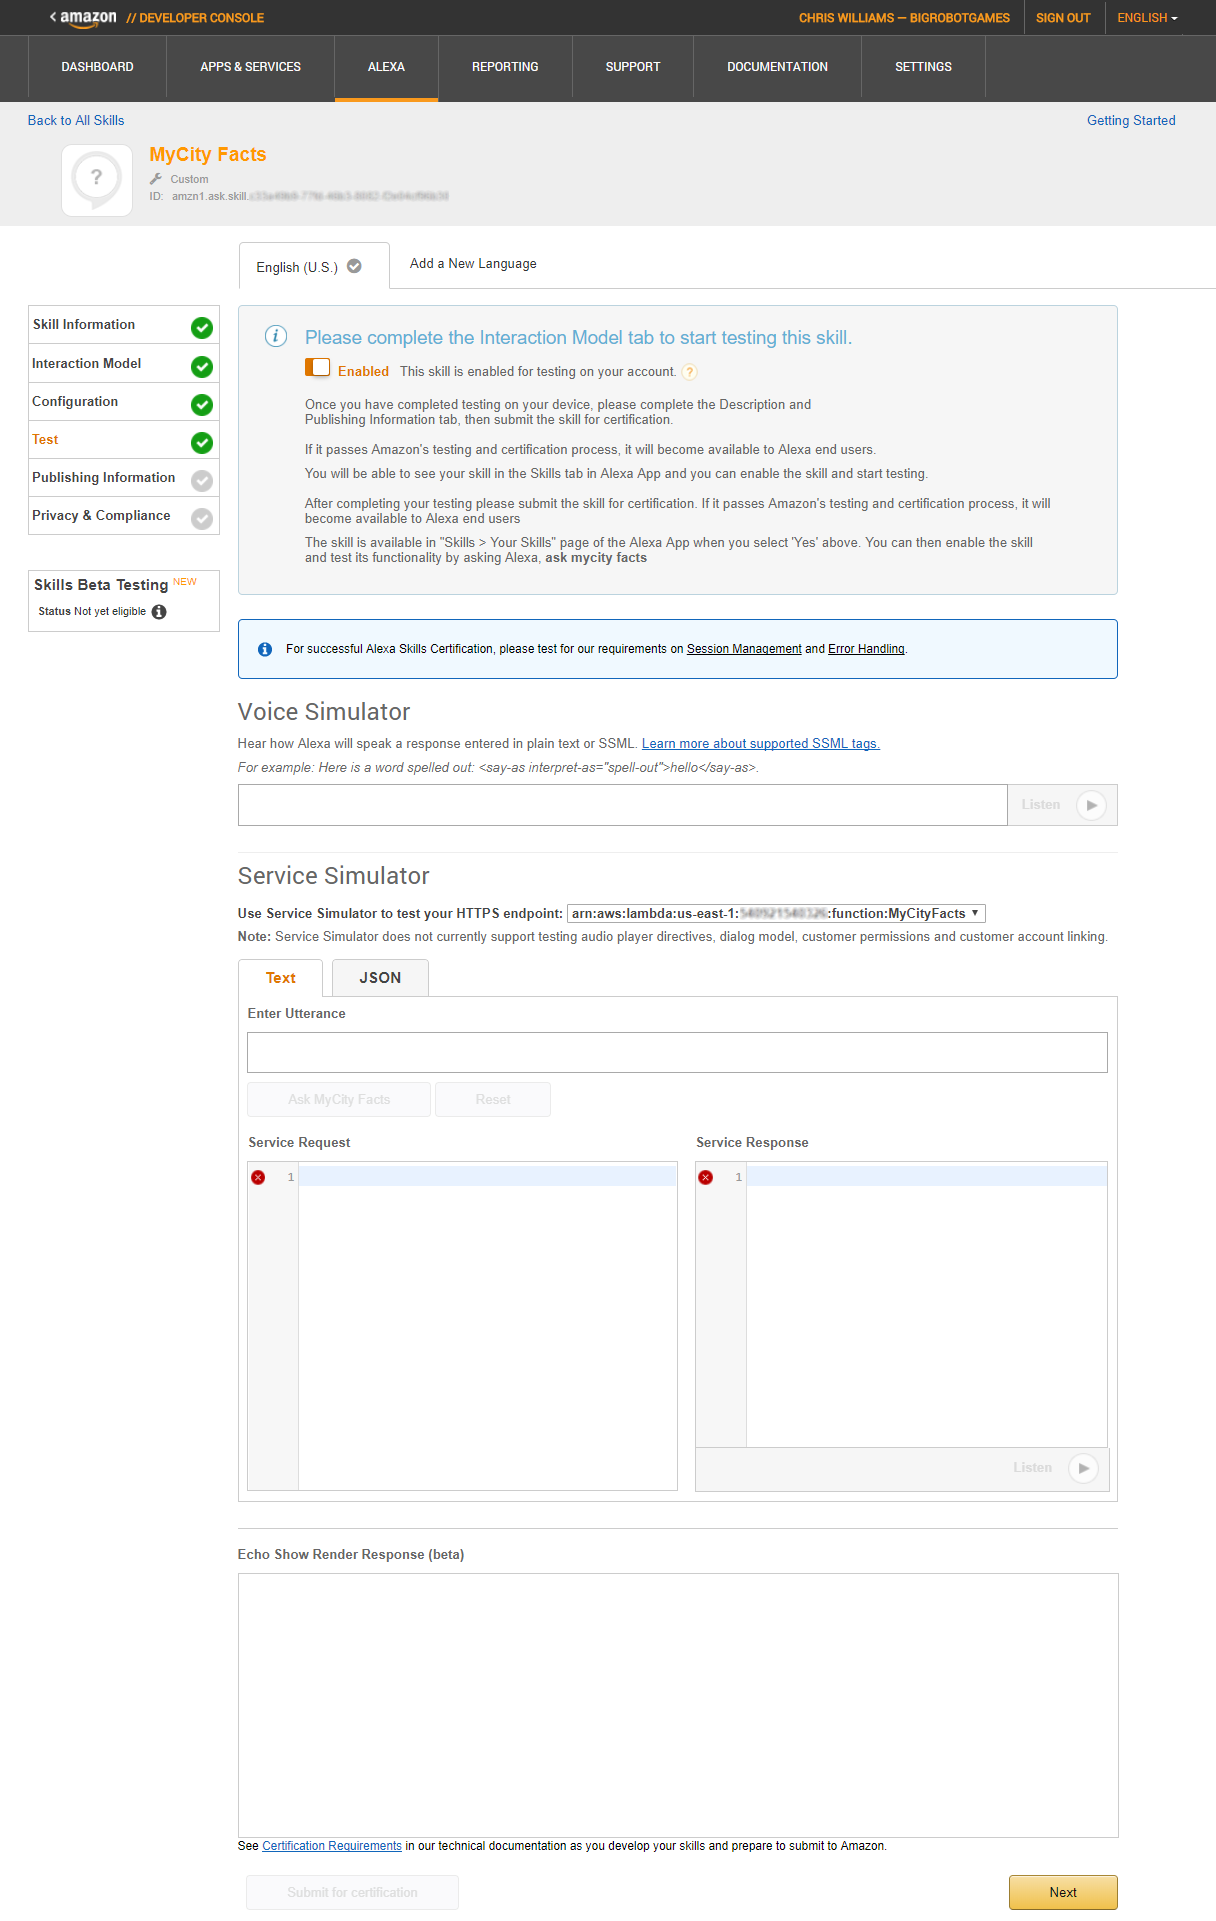Click Submit for certification button

pyautogui.click(x=352, y=1892)
